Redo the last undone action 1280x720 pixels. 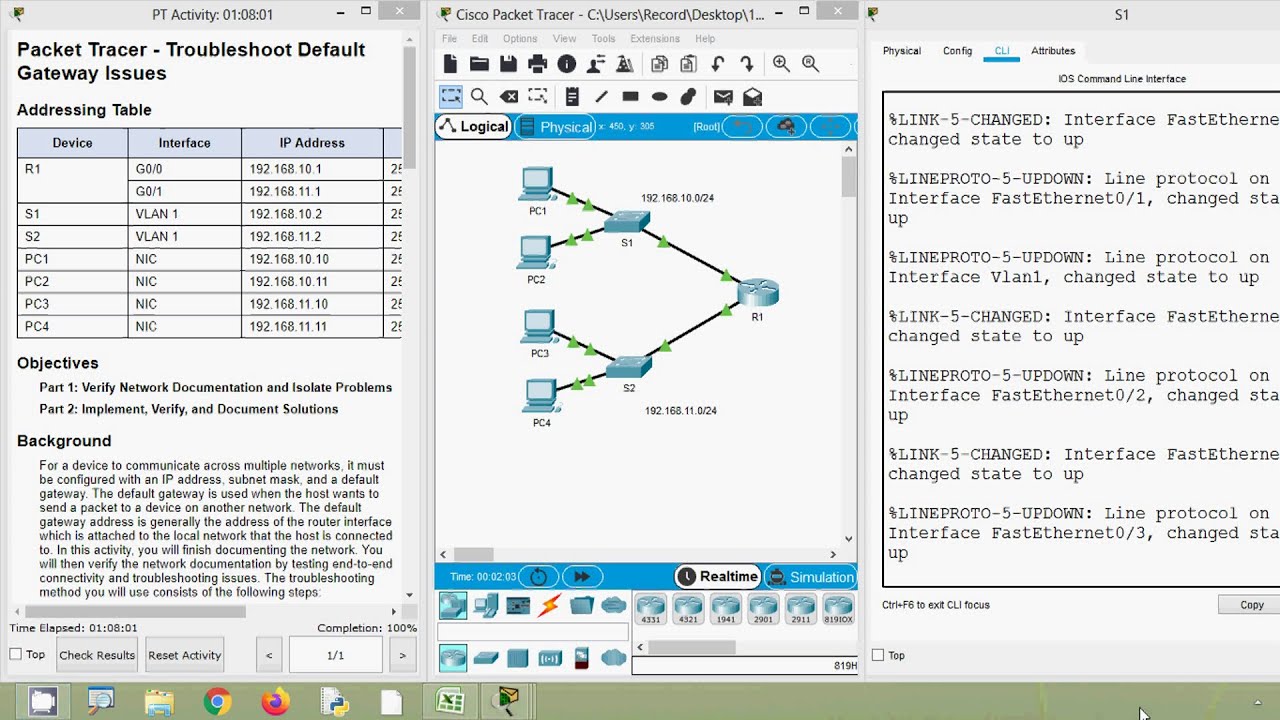[x=747, y=64]
